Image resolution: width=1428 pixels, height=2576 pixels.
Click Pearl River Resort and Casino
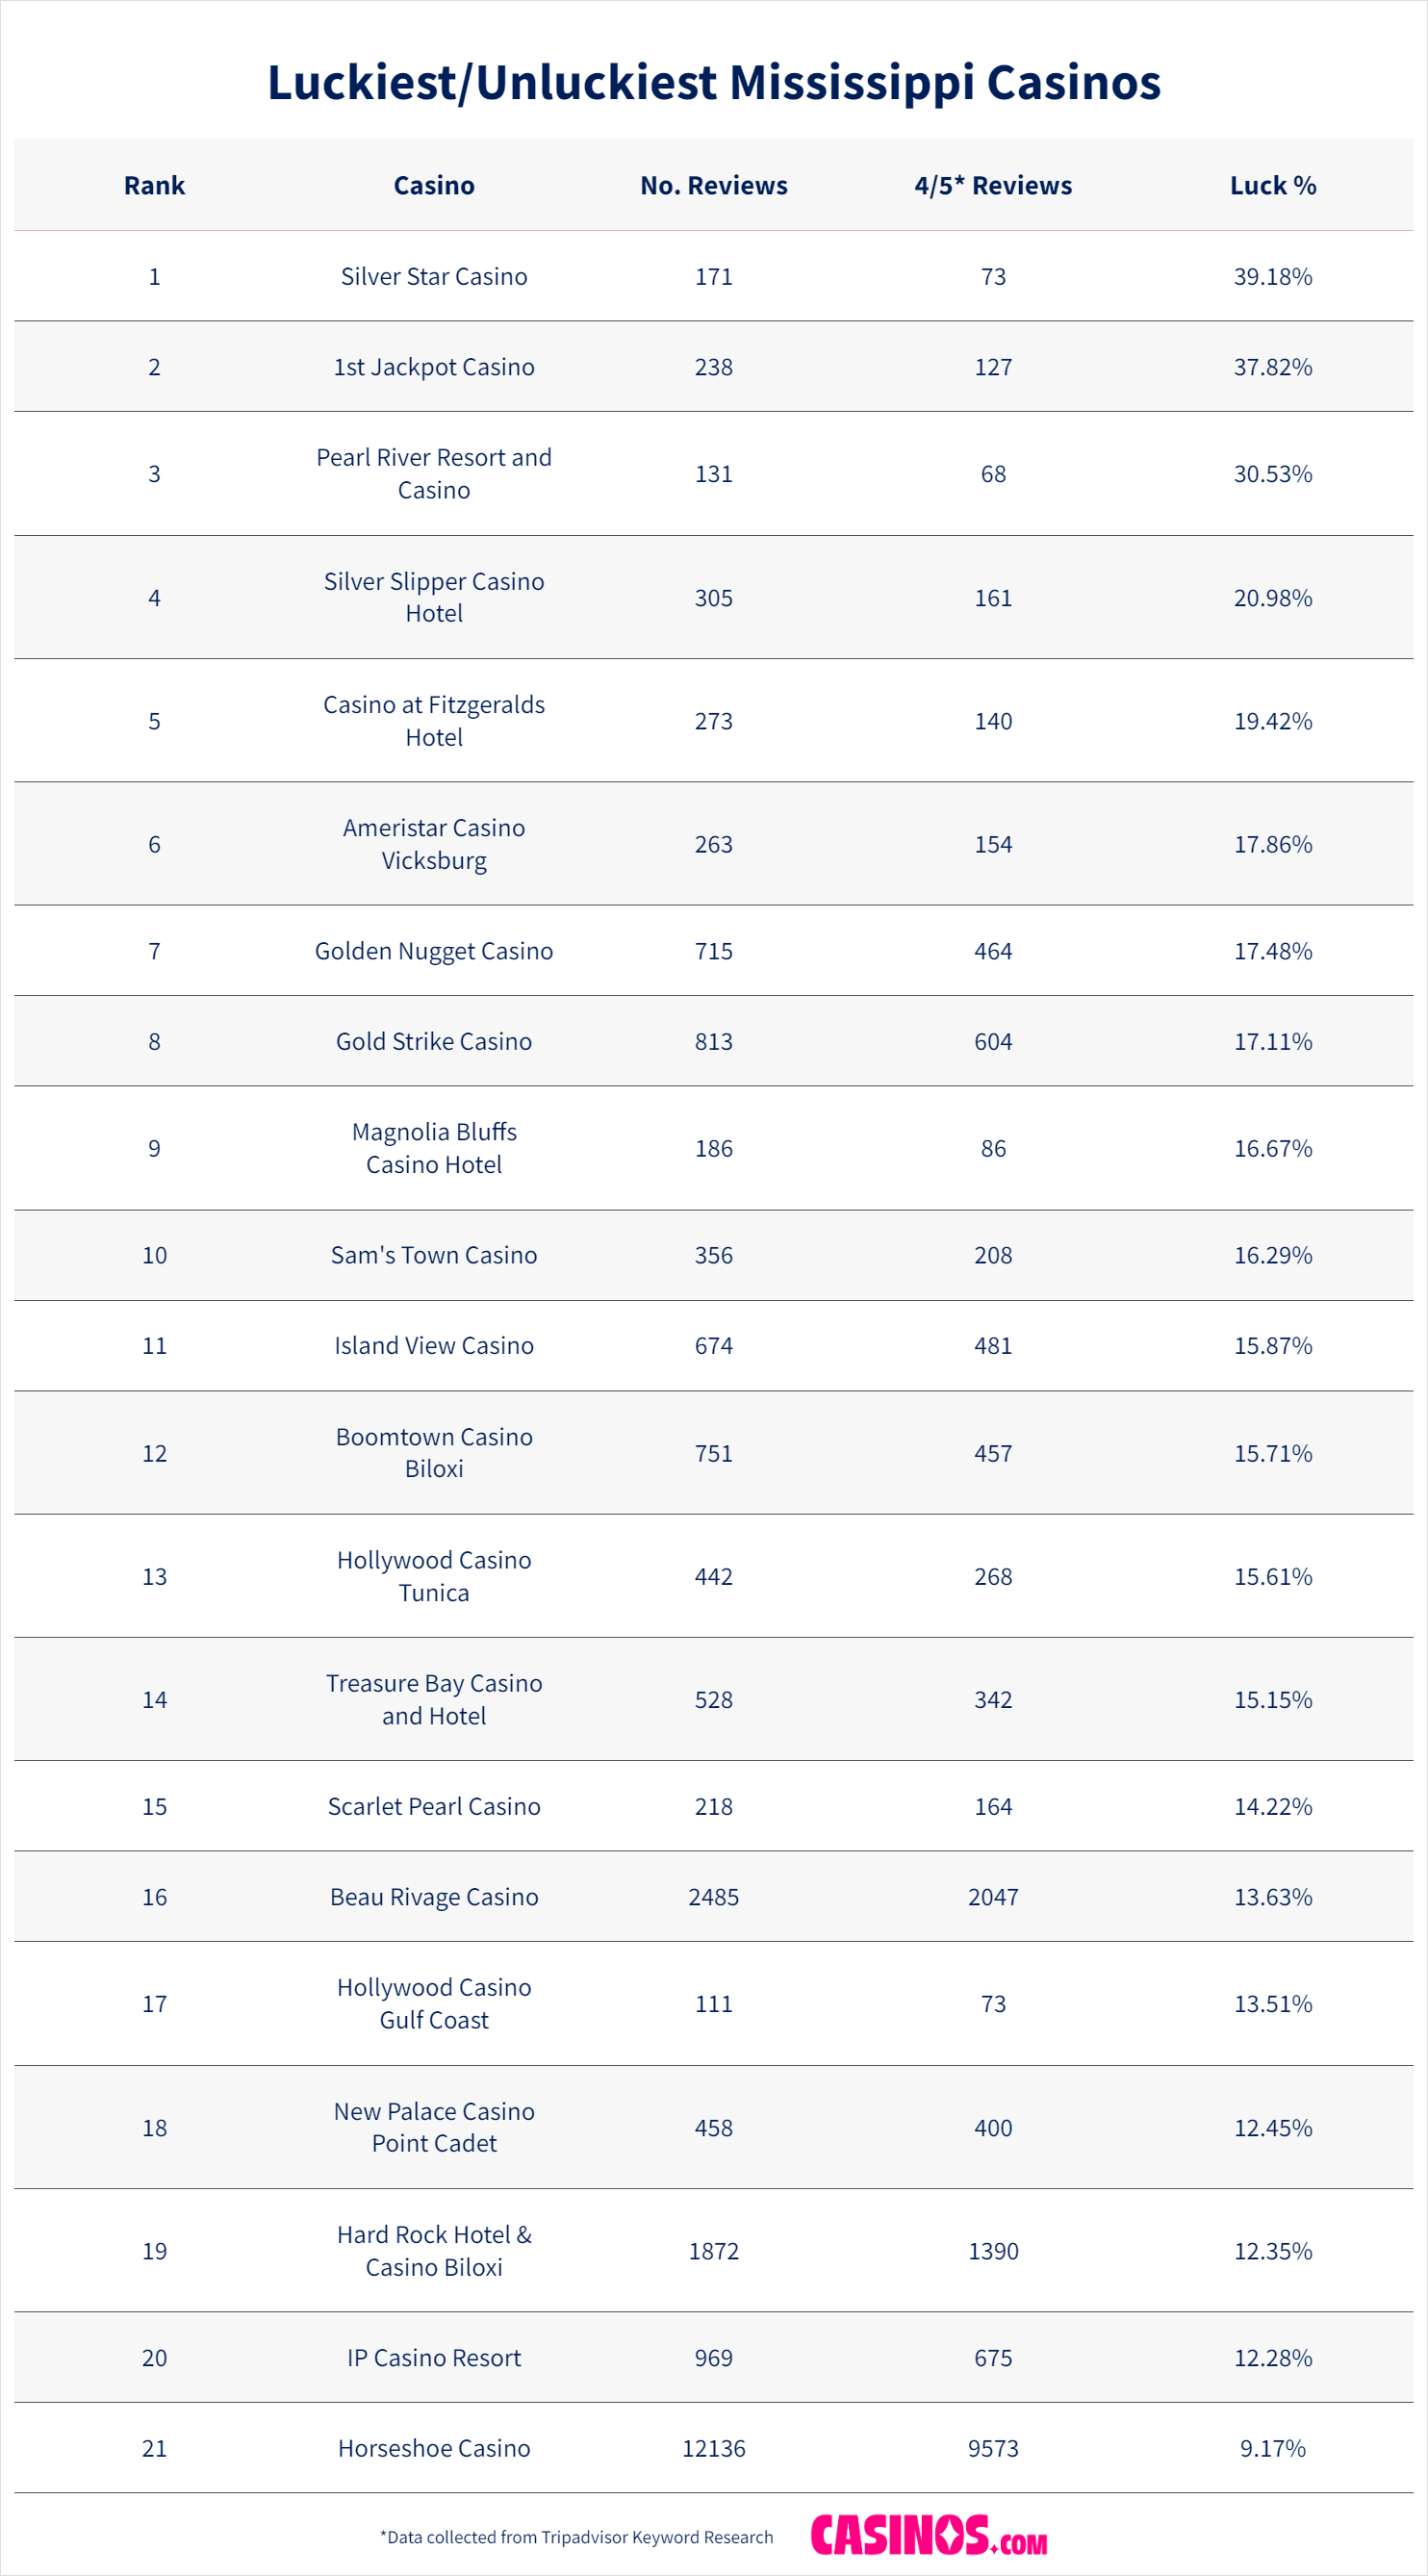(434, 473)
